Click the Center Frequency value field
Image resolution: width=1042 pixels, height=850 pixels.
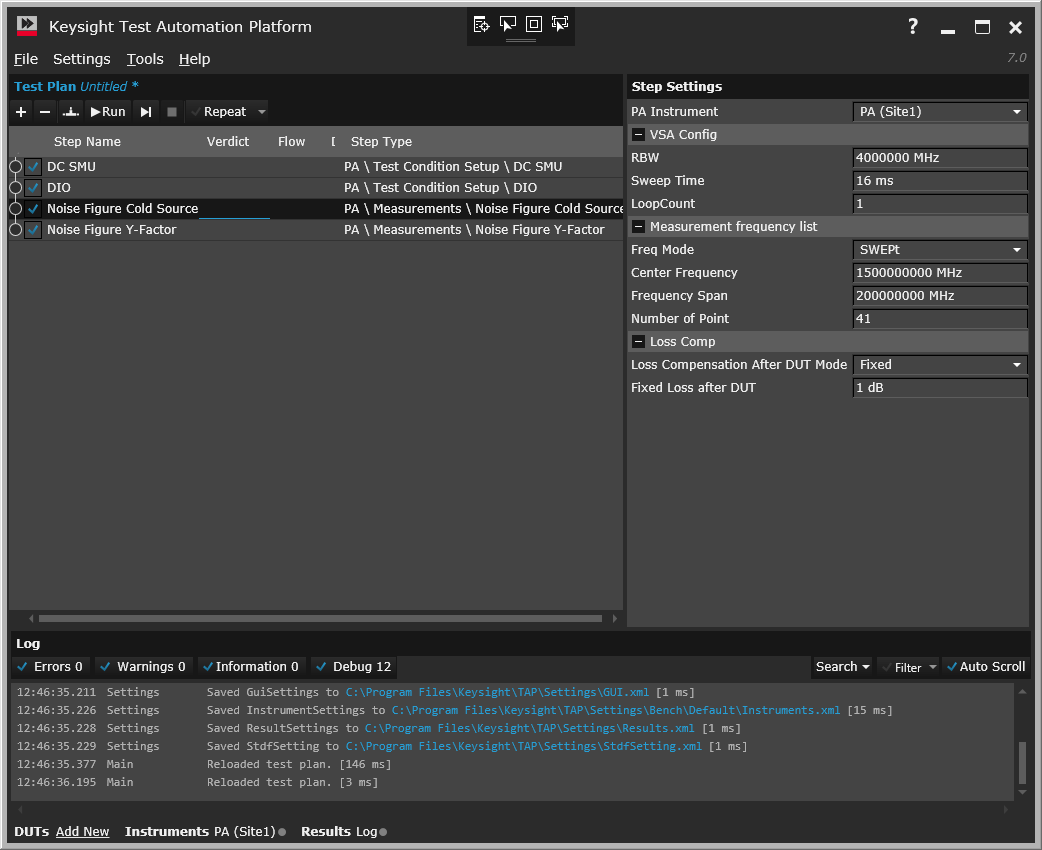point(940,273)
